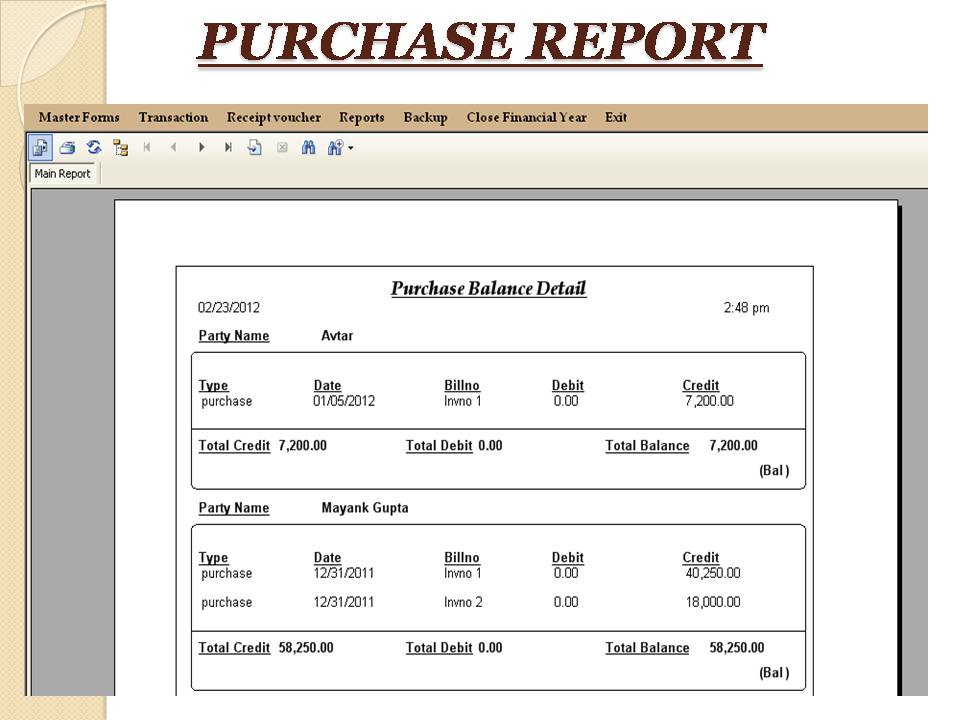Click the Exit menu item
Viewport: 960px width, 720px height.
(616, 118)
